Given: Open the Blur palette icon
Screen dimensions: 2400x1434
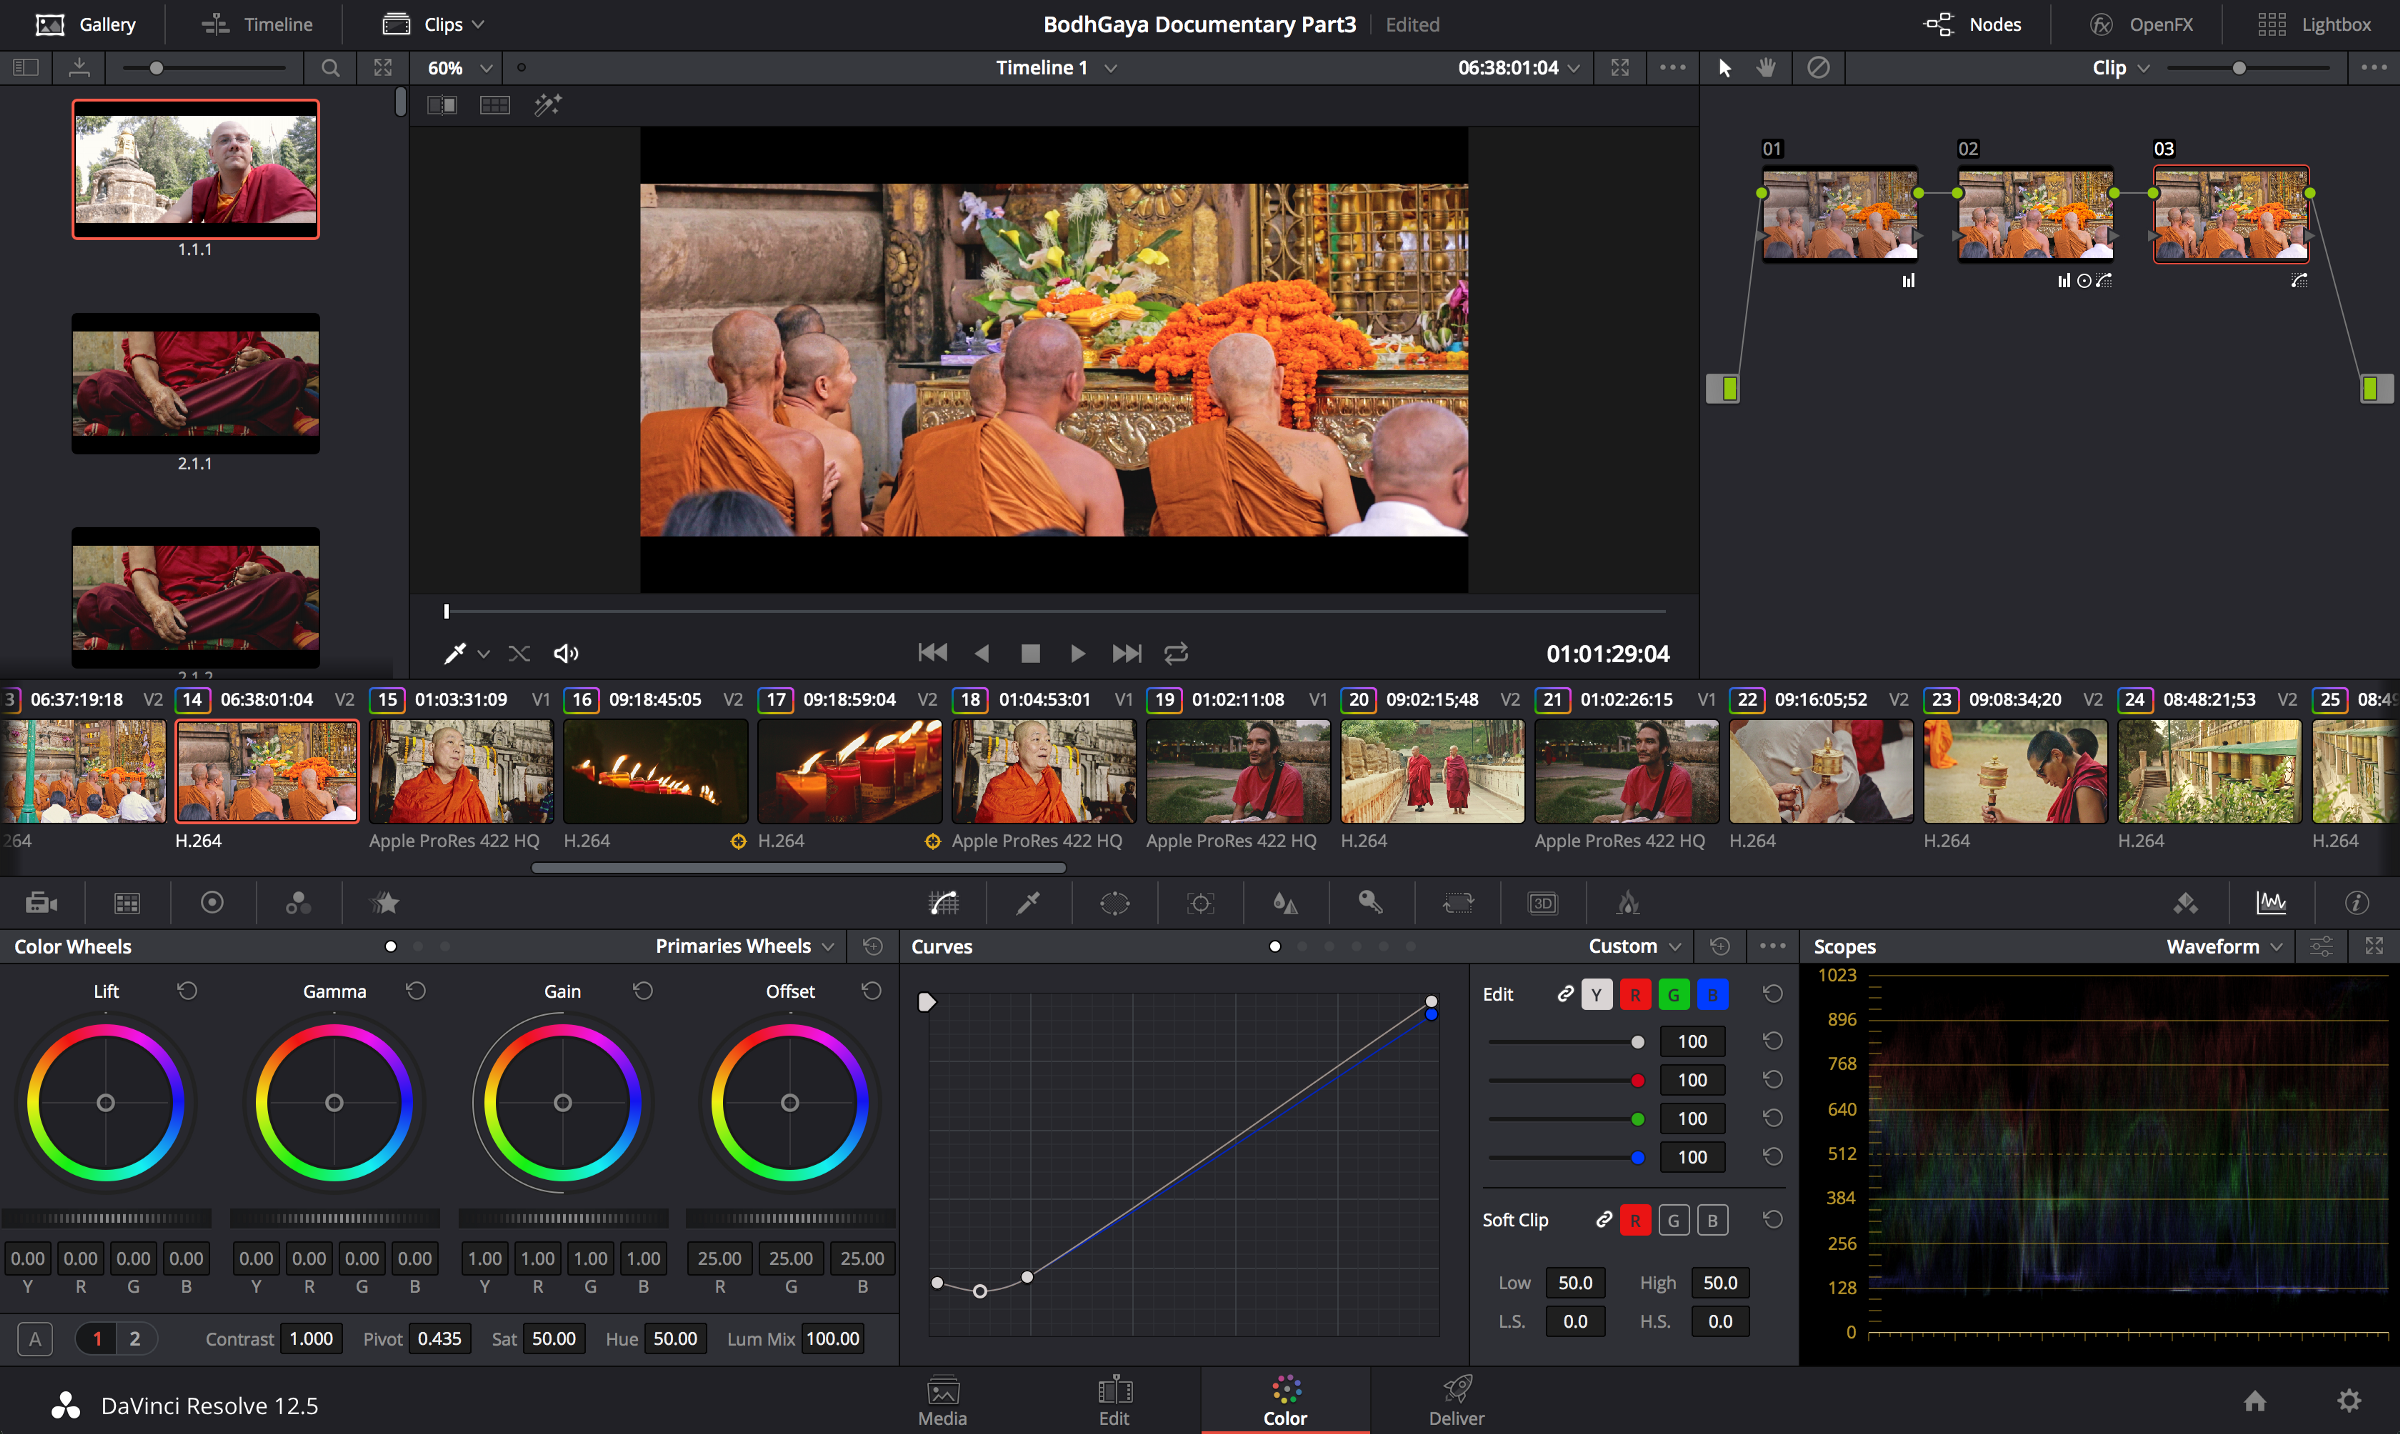Looking at the screenshot, I should tap(1285, 903).
